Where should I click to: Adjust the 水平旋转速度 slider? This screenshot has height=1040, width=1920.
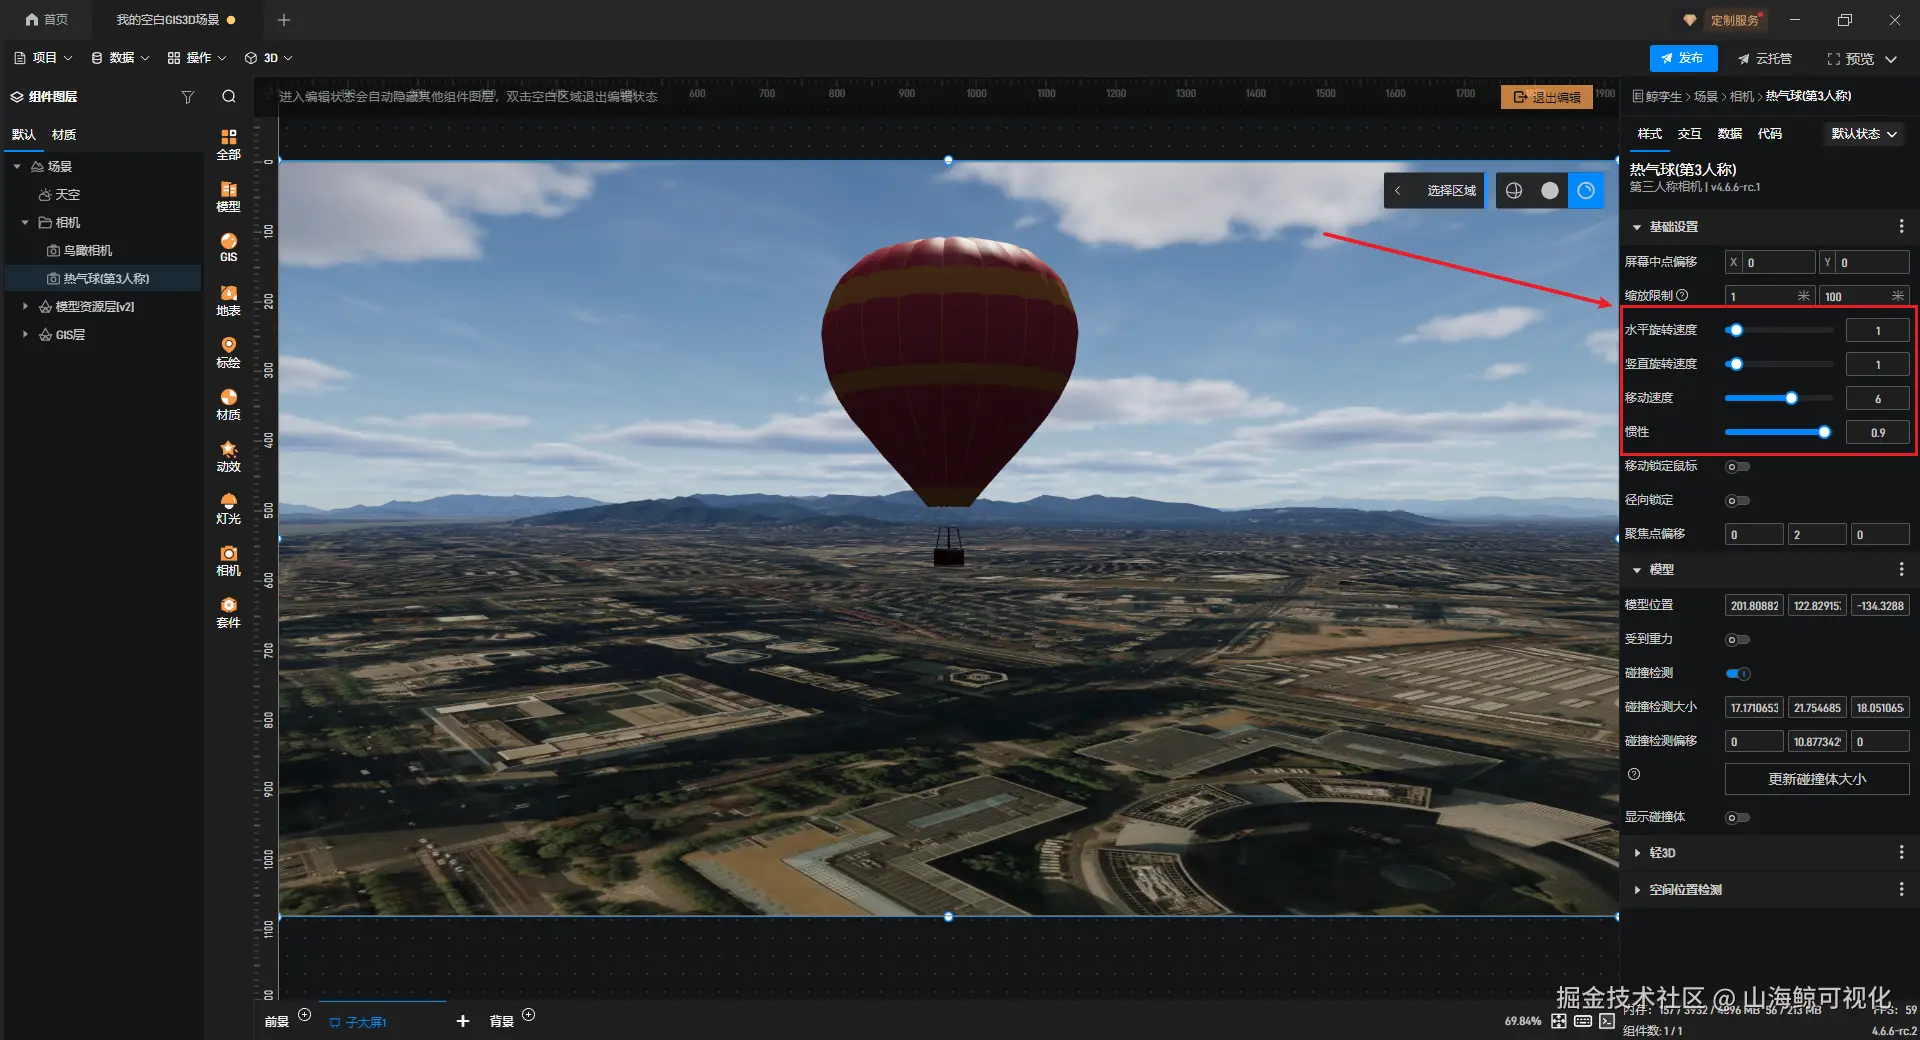pyautogui.click(x=1779, y=330)
